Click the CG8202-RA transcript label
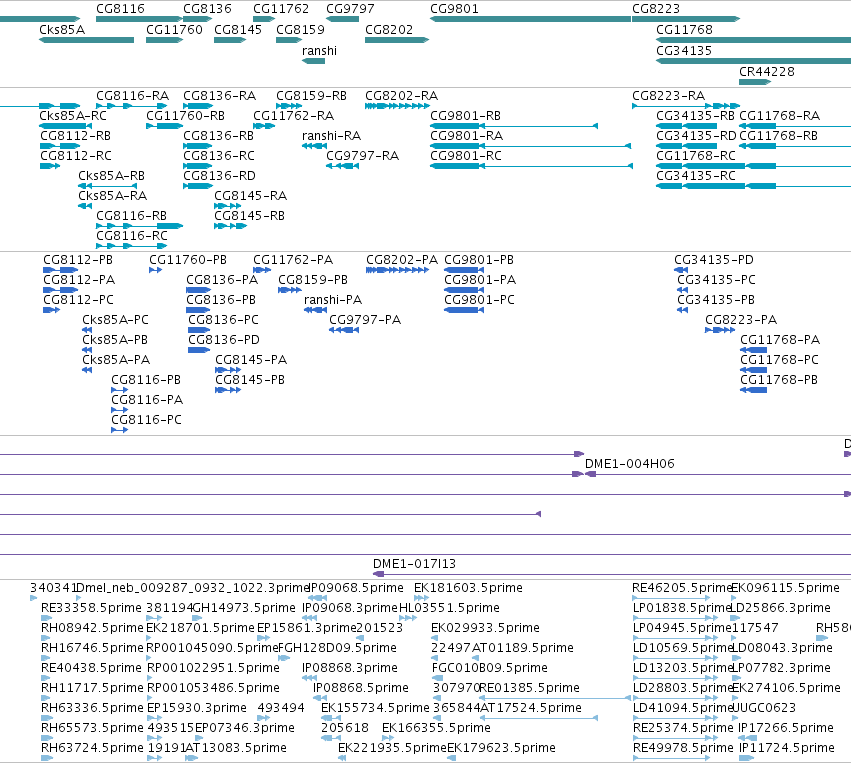Viewport: 851px width, 763px height. pyautogui.click(x=401, y=96)
